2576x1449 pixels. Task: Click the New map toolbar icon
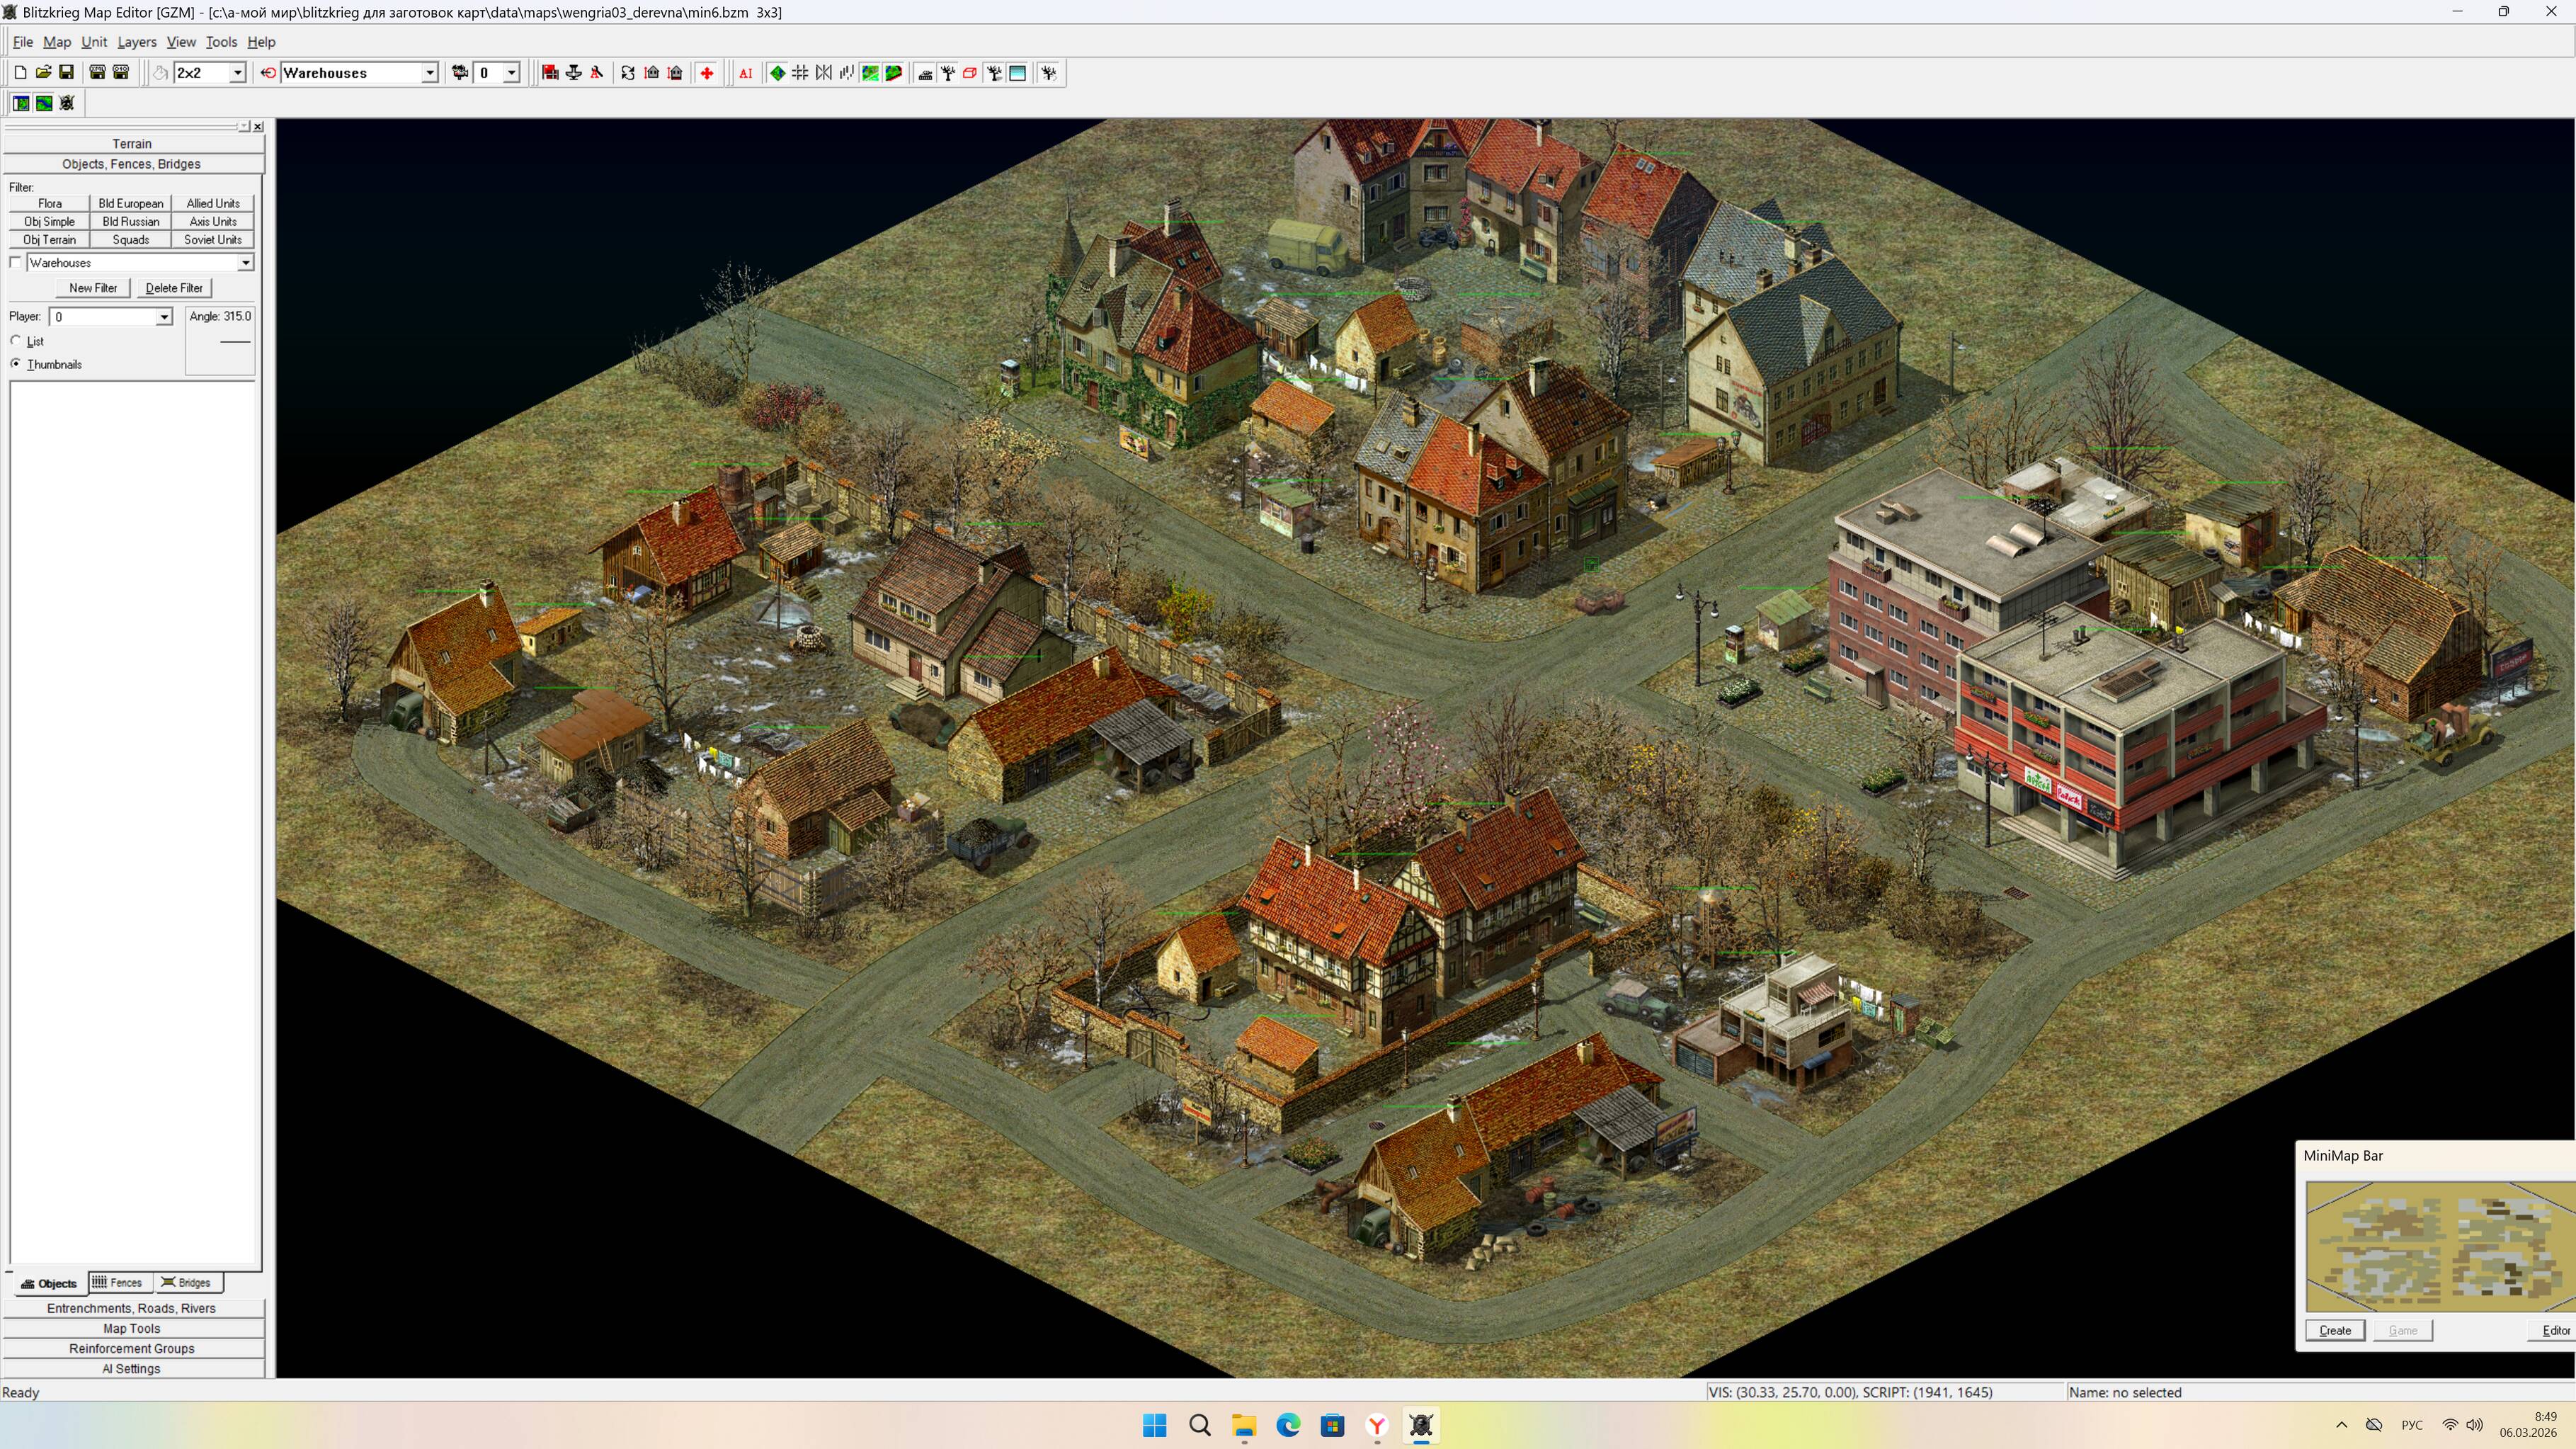tap(20, 73)
